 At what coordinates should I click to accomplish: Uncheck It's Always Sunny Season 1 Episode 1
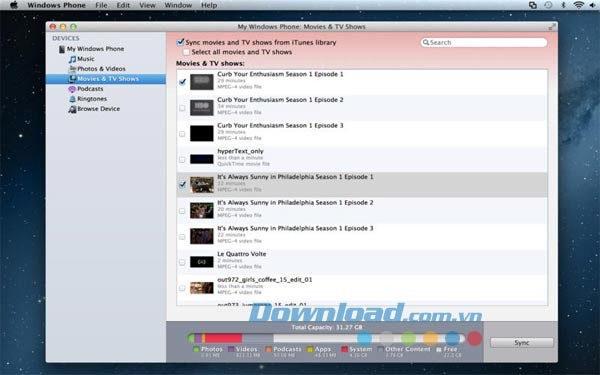[x=182, y=184]
